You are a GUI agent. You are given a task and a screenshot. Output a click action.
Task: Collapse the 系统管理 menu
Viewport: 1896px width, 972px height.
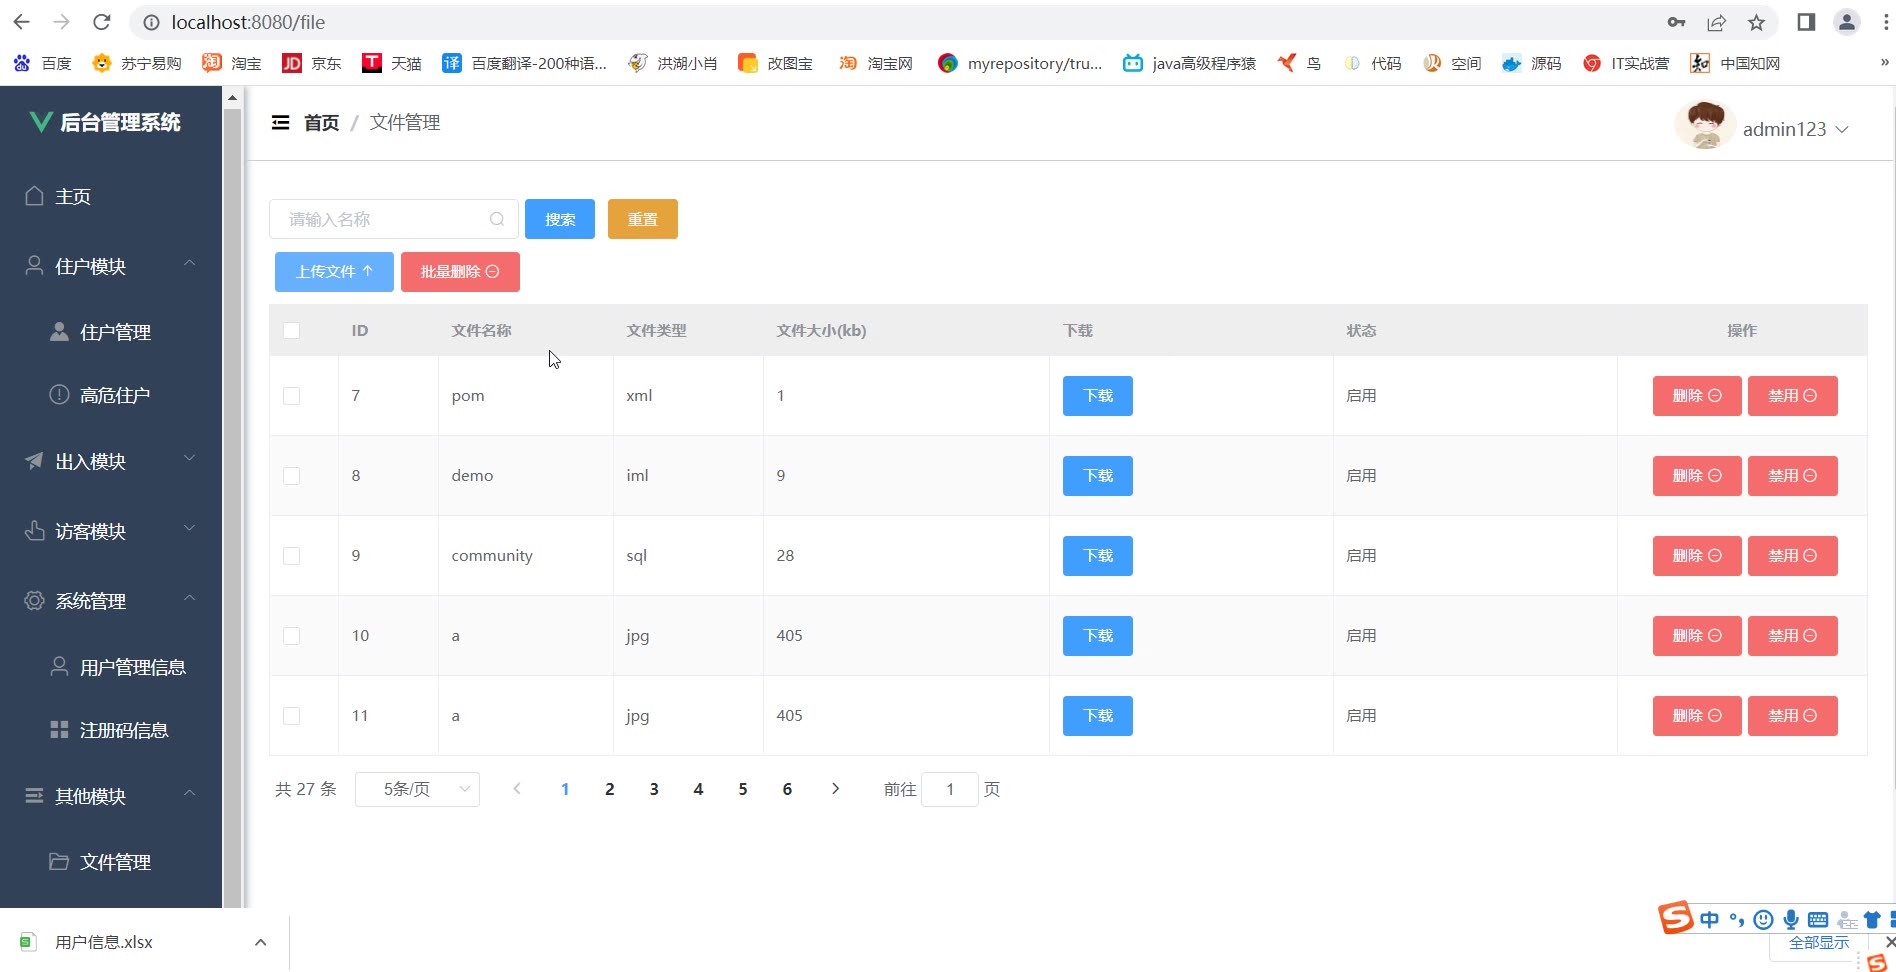(189, 598)
